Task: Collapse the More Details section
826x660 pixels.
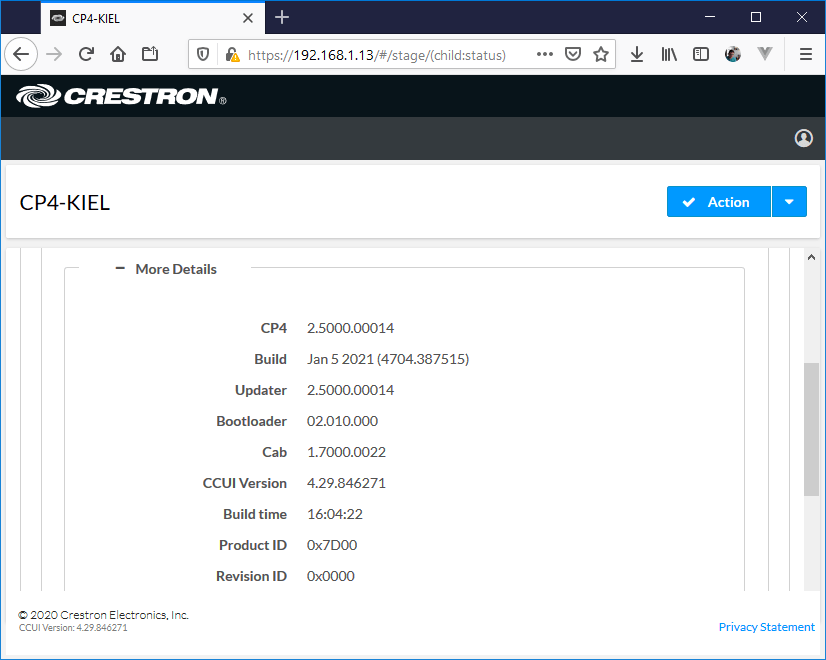Action: coord(120,269)
